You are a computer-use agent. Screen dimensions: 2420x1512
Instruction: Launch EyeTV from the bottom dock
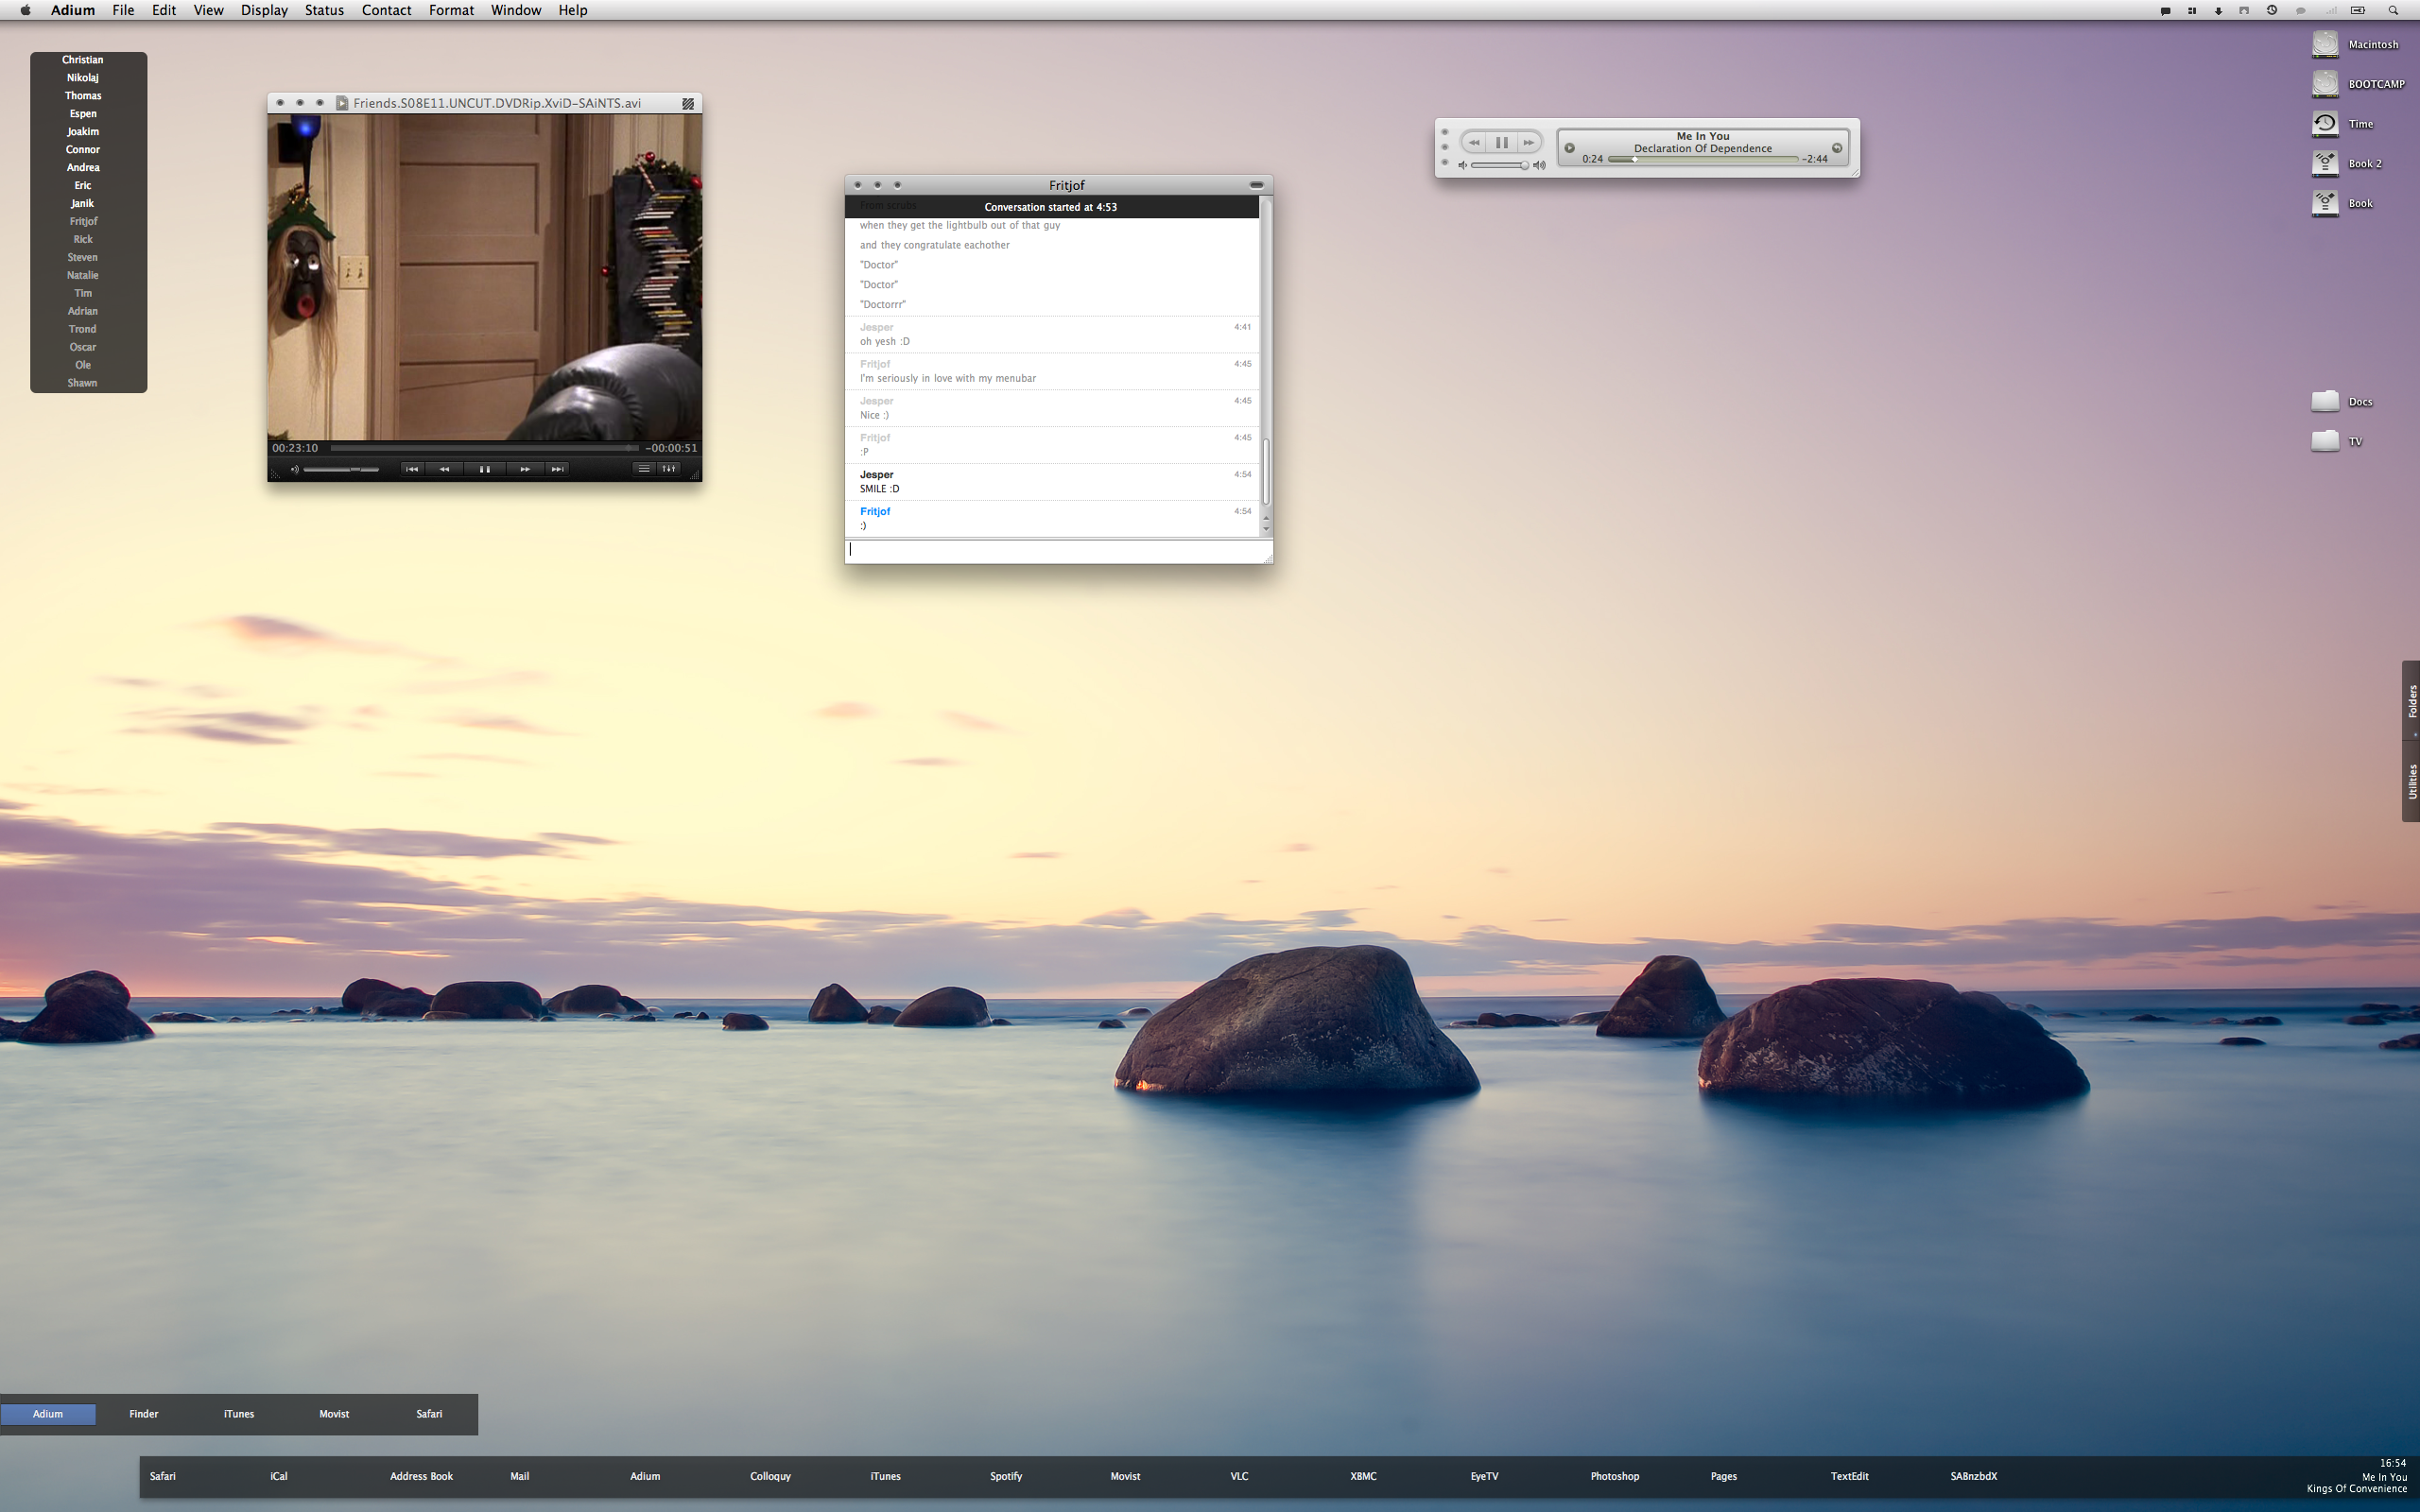coord(1484,1477)
